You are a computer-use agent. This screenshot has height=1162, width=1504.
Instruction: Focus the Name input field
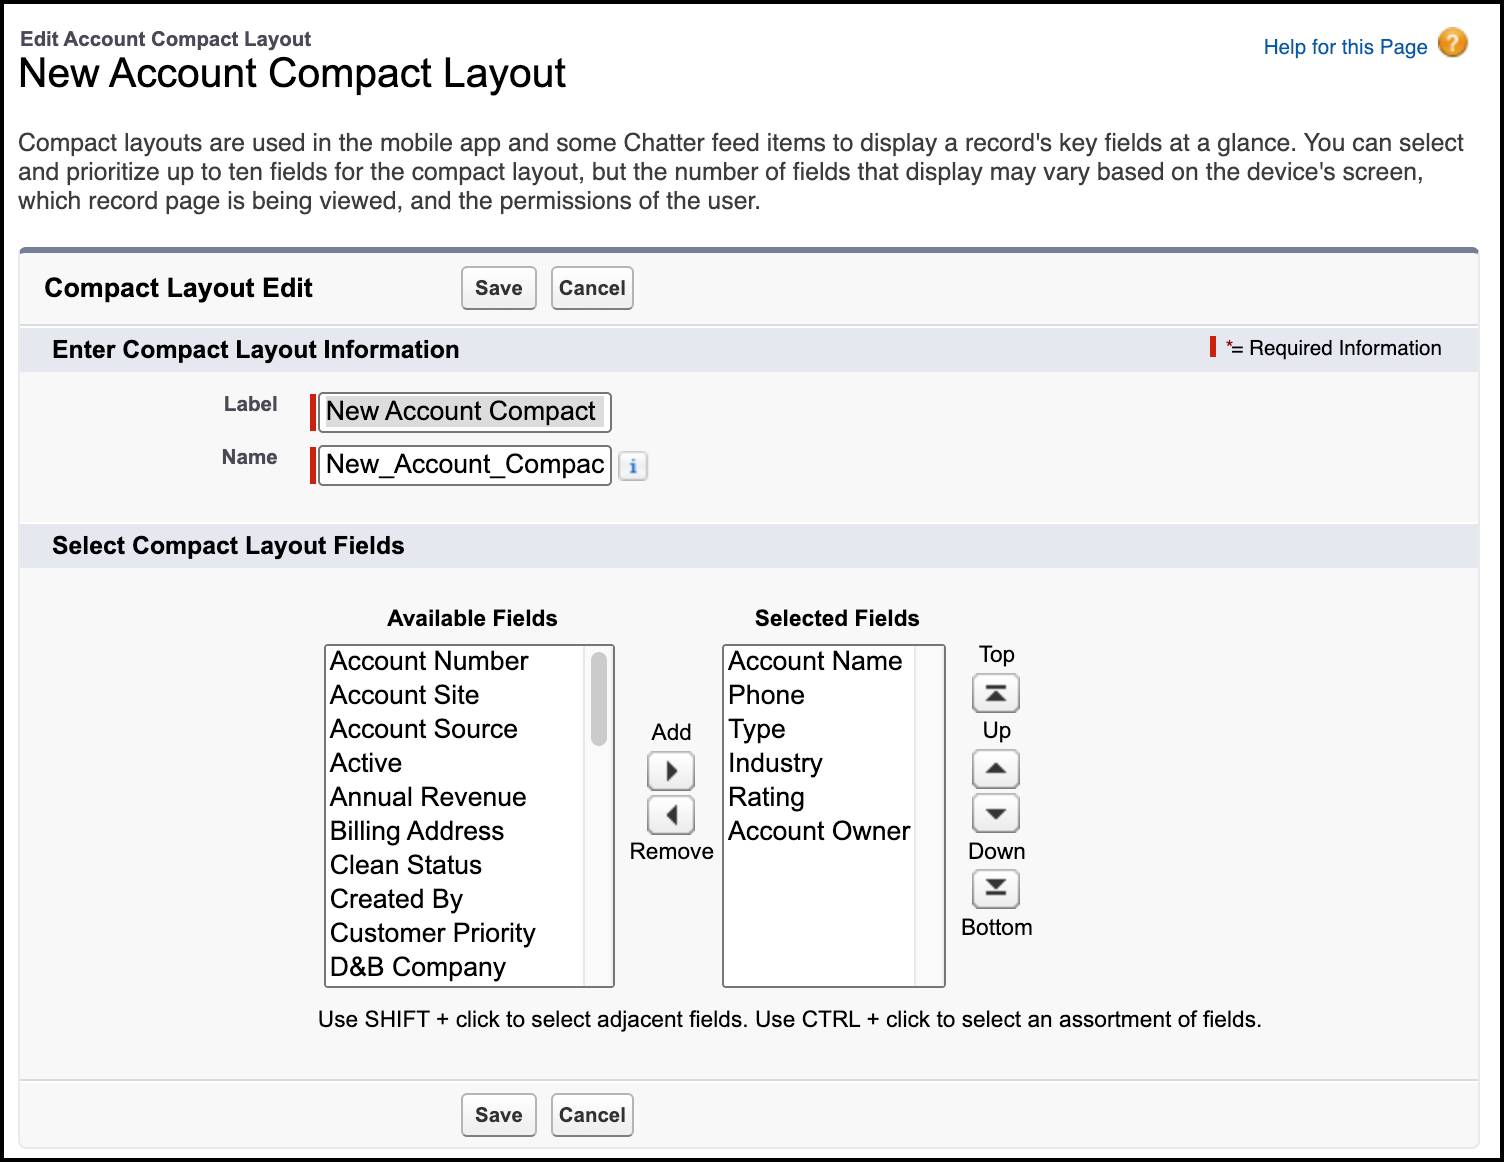(x=464, y=465)
